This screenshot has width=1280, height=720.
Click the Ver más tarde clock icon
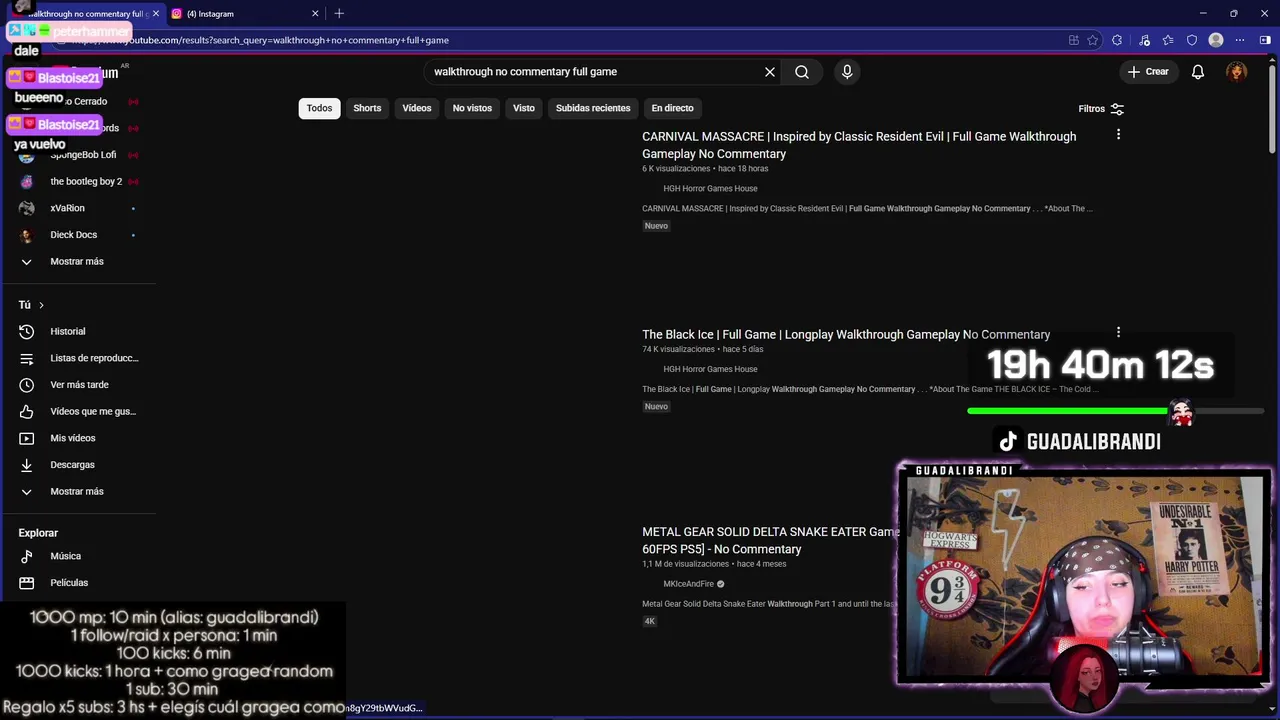(x=27, y=385)
